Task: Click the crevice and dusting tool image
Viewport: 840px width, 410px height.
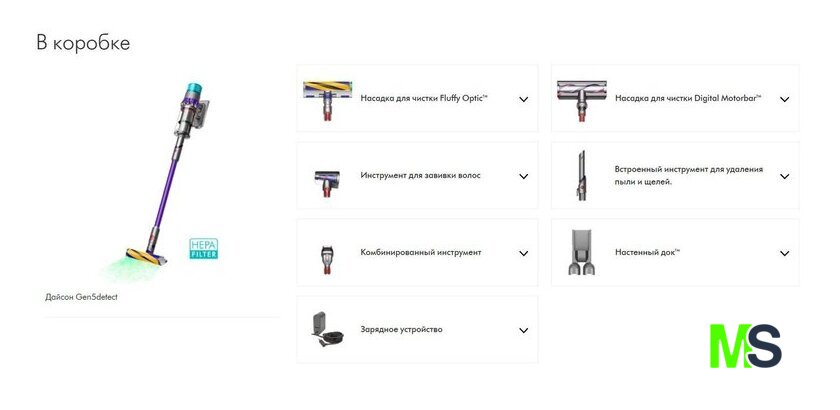Action: pyautogui.click(x=581, y=176)
